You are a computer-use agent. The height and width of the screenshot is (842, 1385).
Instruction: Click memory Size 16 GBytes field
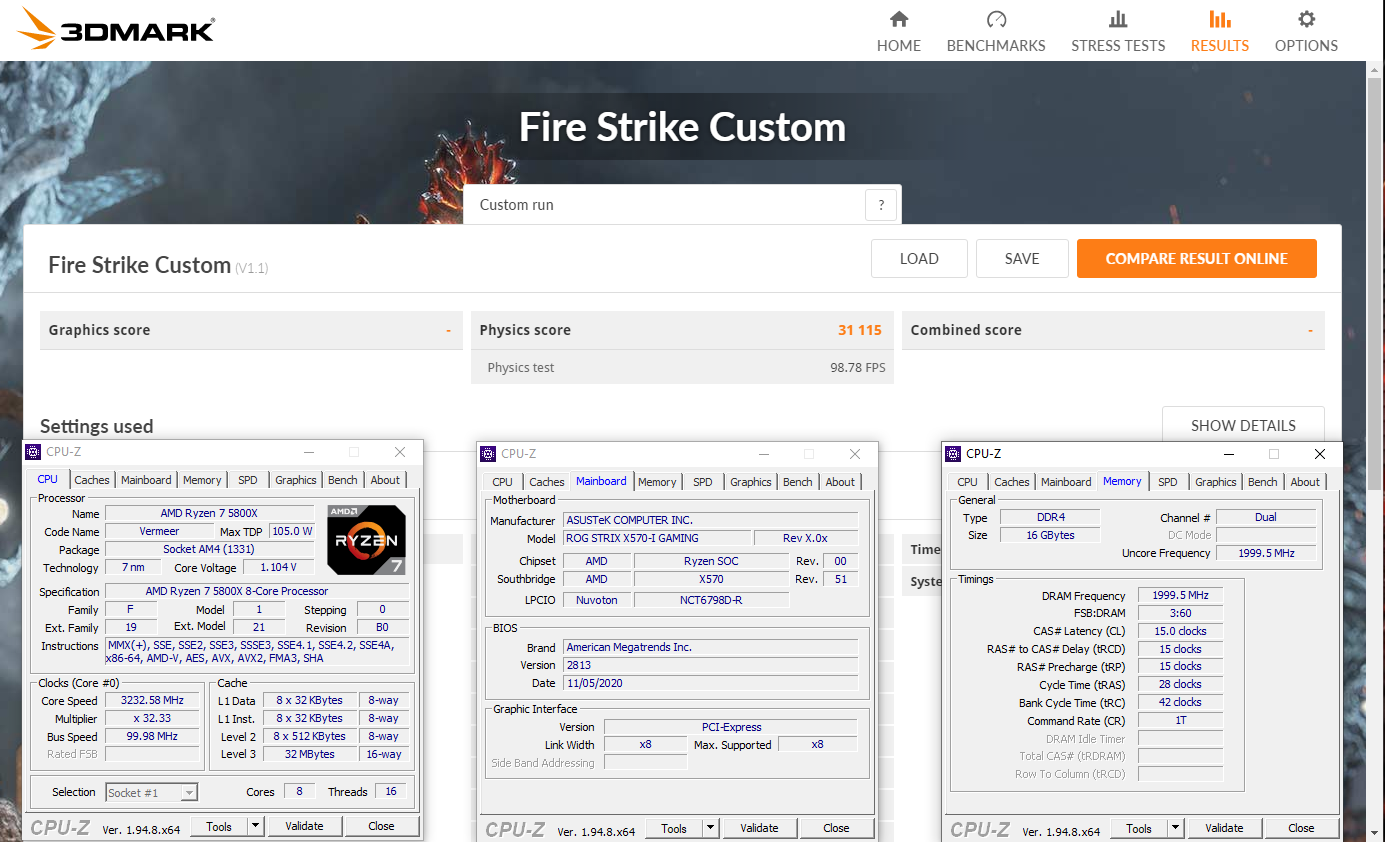coord(1049,535)
